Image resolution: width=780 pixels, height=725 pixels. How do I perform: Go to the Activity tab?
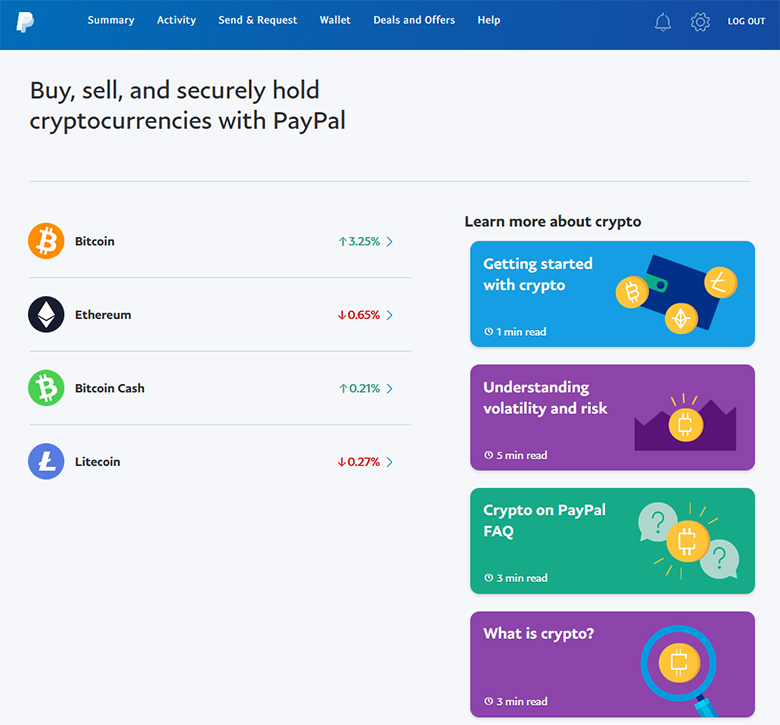pos(176,20)
